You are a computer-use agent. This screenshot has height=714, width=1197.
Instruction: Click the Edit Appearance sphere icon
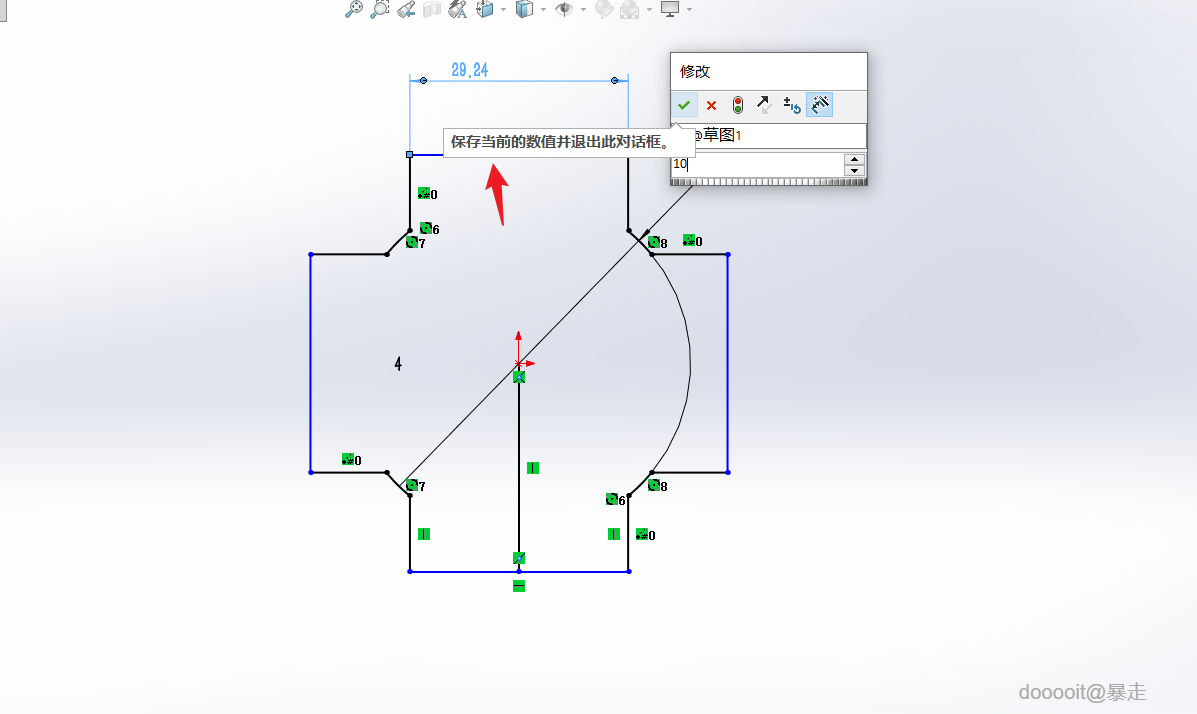[x=604, y=9]
